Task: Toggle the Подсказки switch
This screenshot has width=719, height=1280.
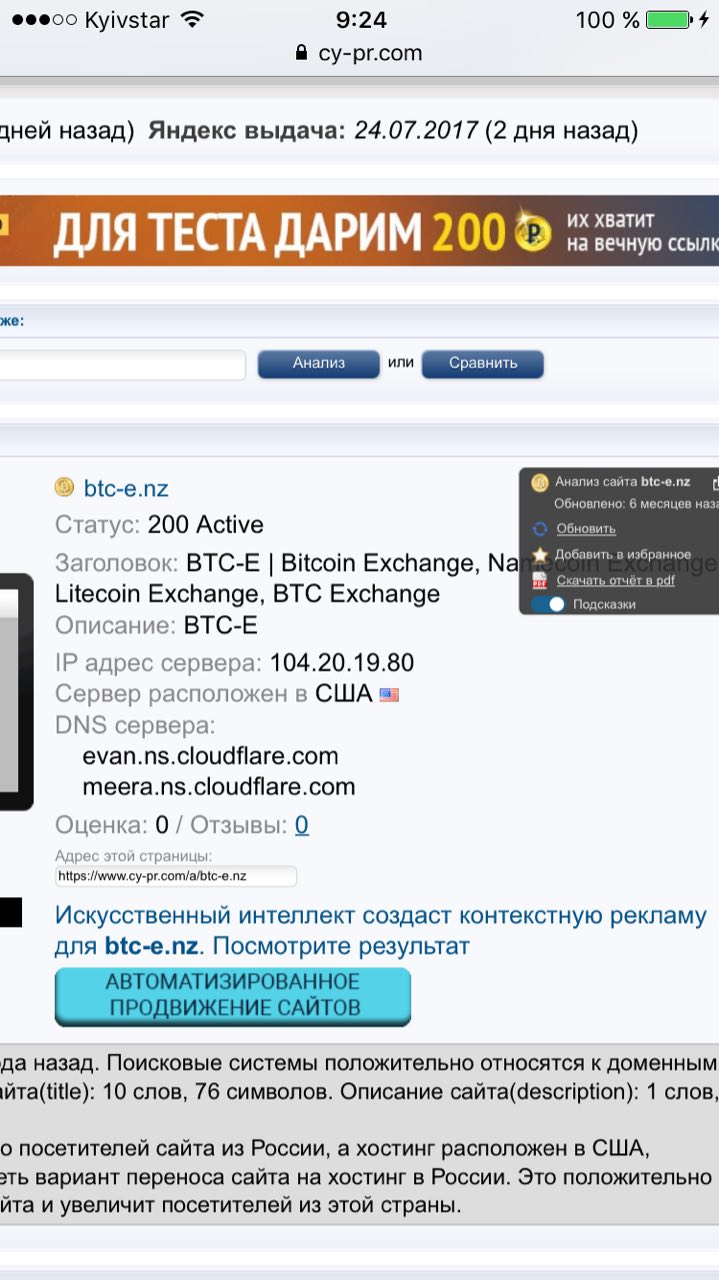Action: pos(549,604)
